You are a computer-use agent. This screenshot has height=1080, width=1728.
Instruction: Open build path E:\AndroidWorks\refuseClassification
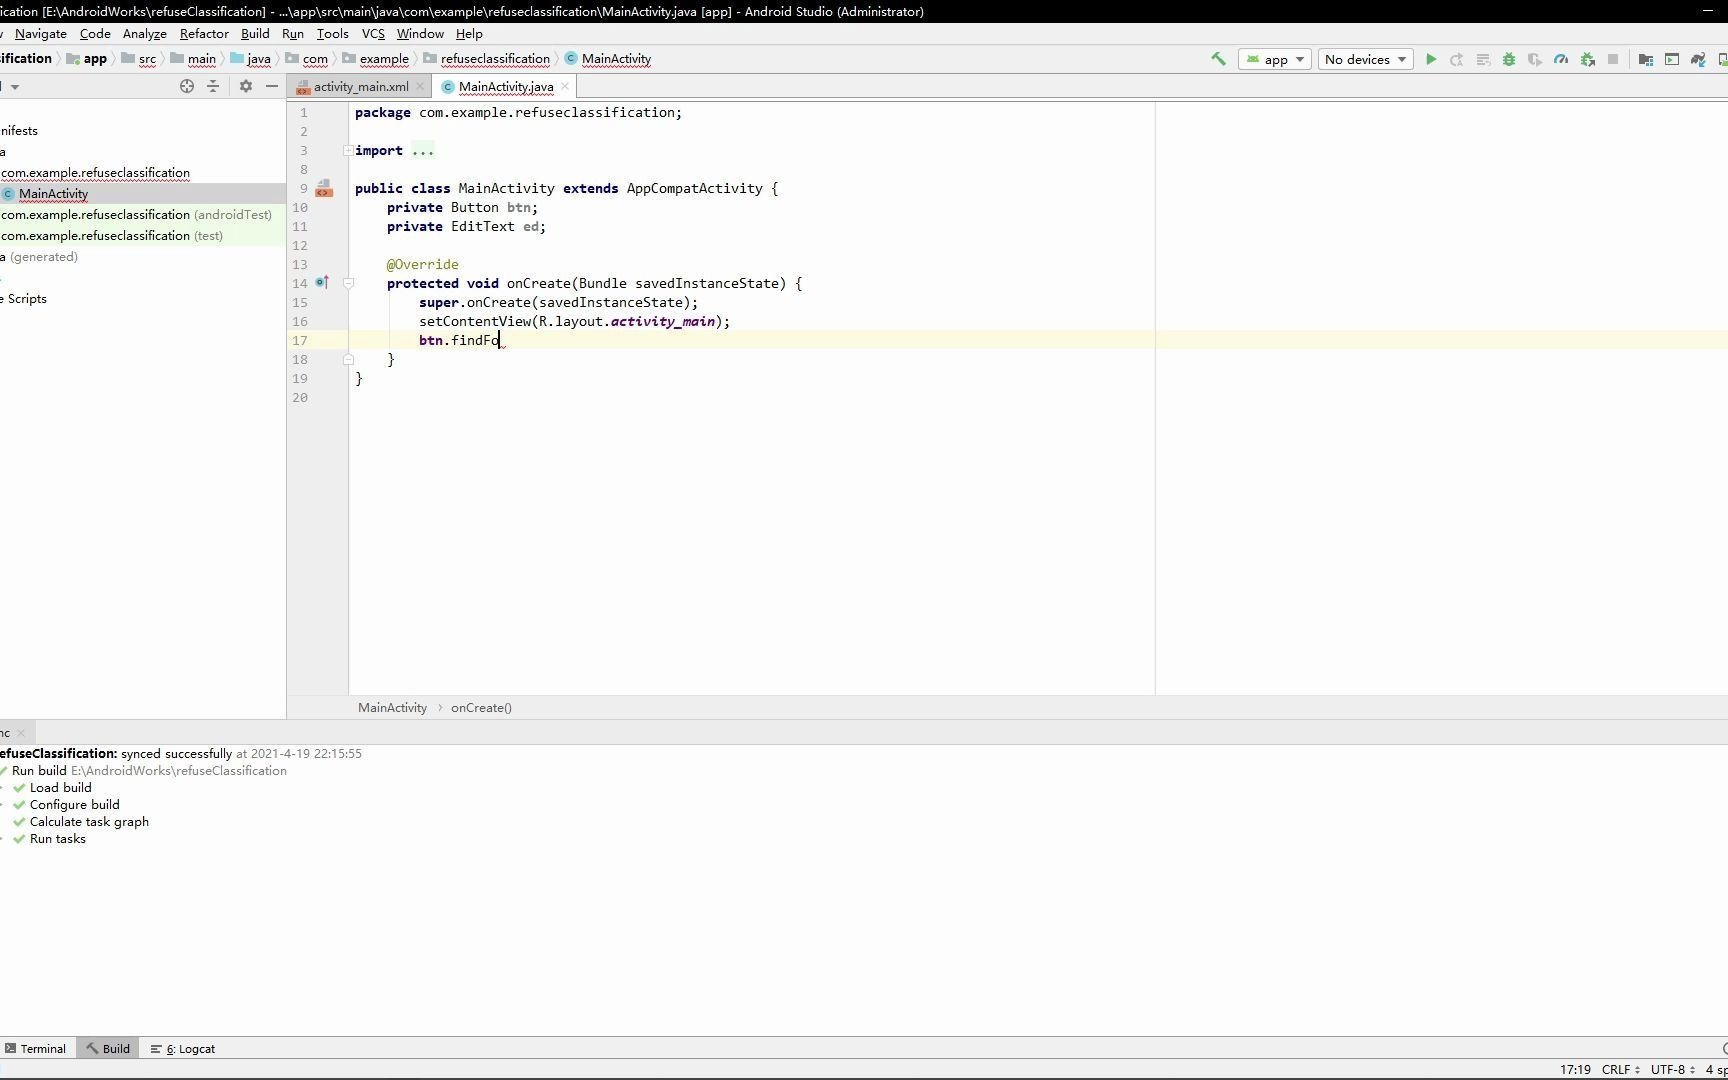point(178,770)
